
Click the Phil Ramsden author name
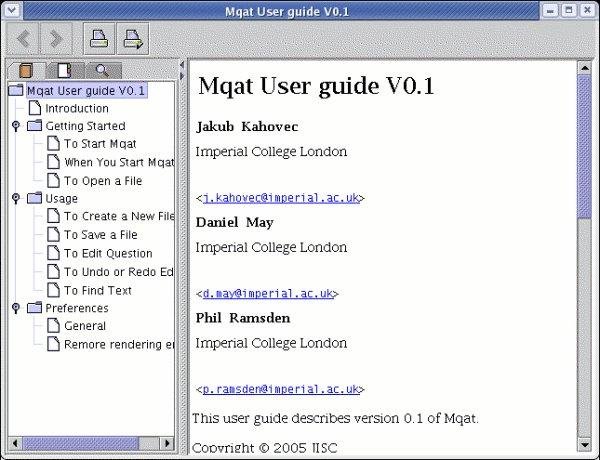coord(243,318)
